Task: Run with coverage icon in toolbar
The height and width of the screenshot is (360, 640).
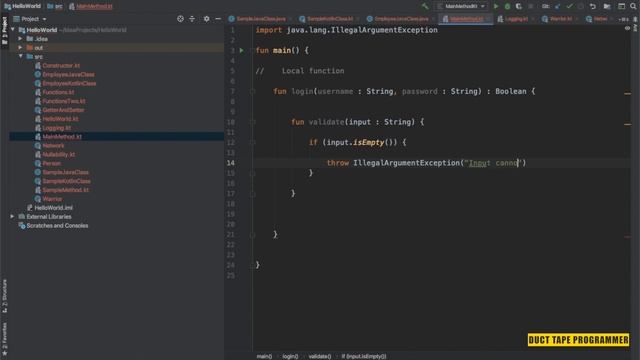Action: pyautogui.click(x=519, y=6)
